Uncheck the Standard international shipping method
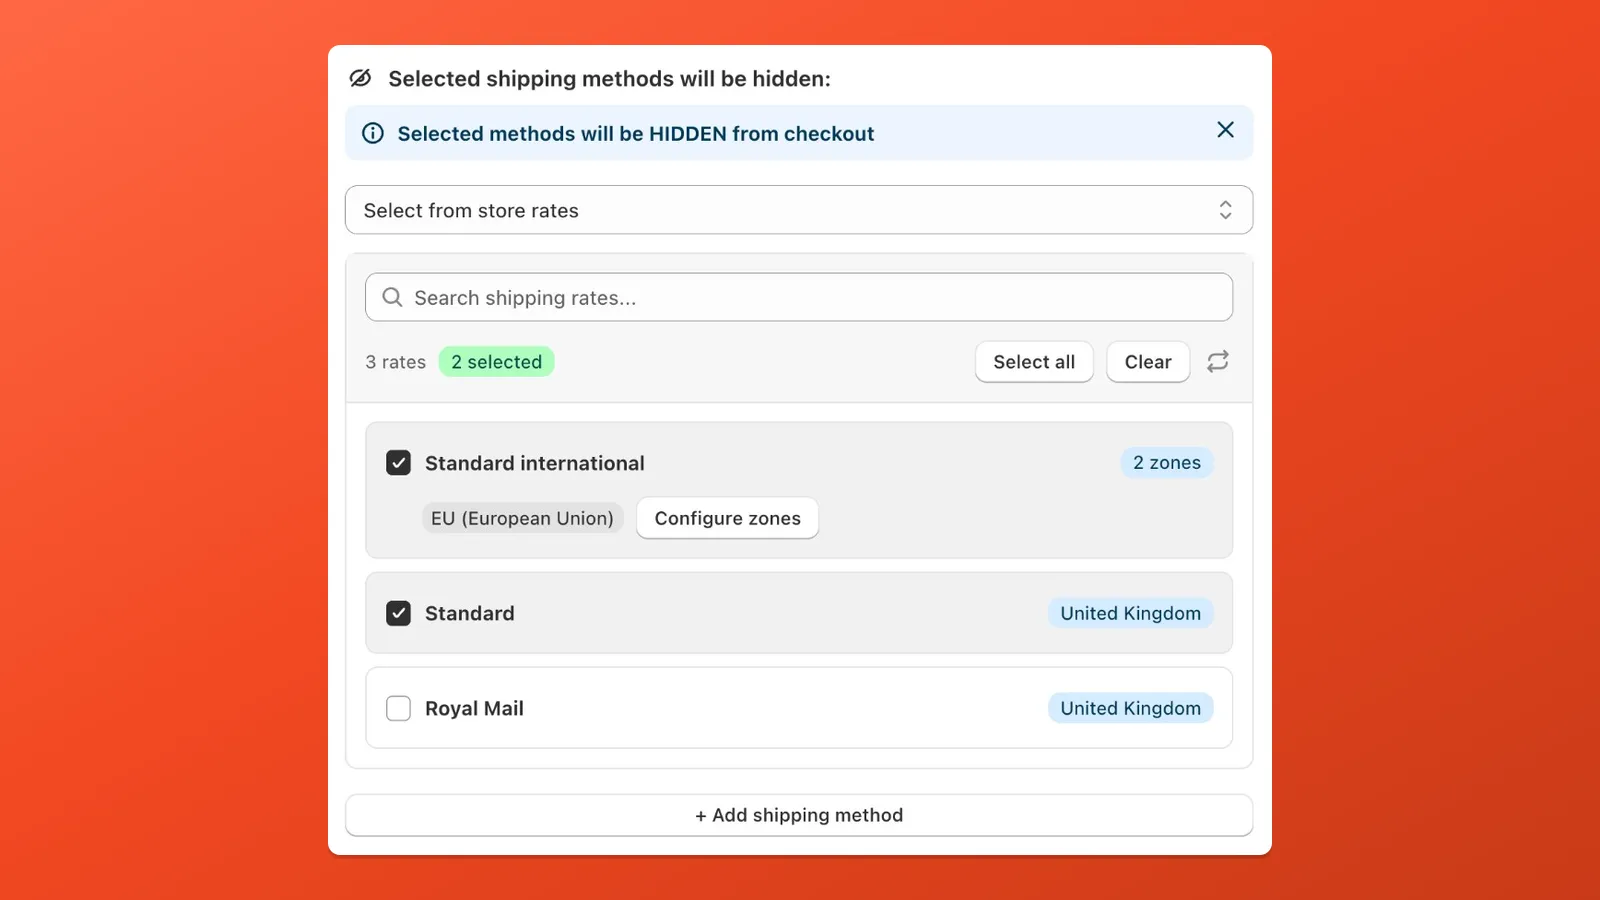Screen dimensions: 1600x900 pos(398,462)
